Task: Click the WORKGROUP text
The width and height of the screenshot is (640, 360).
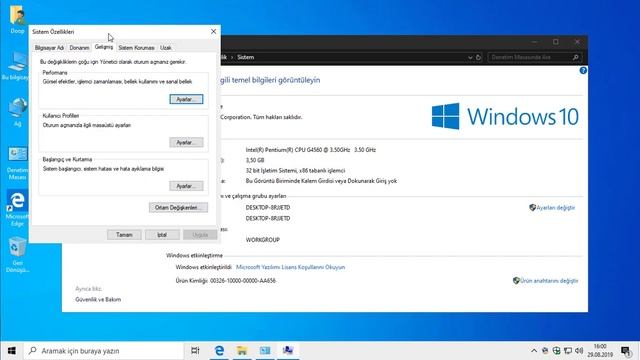Action: pyautogui.click(x=262, y=240)
